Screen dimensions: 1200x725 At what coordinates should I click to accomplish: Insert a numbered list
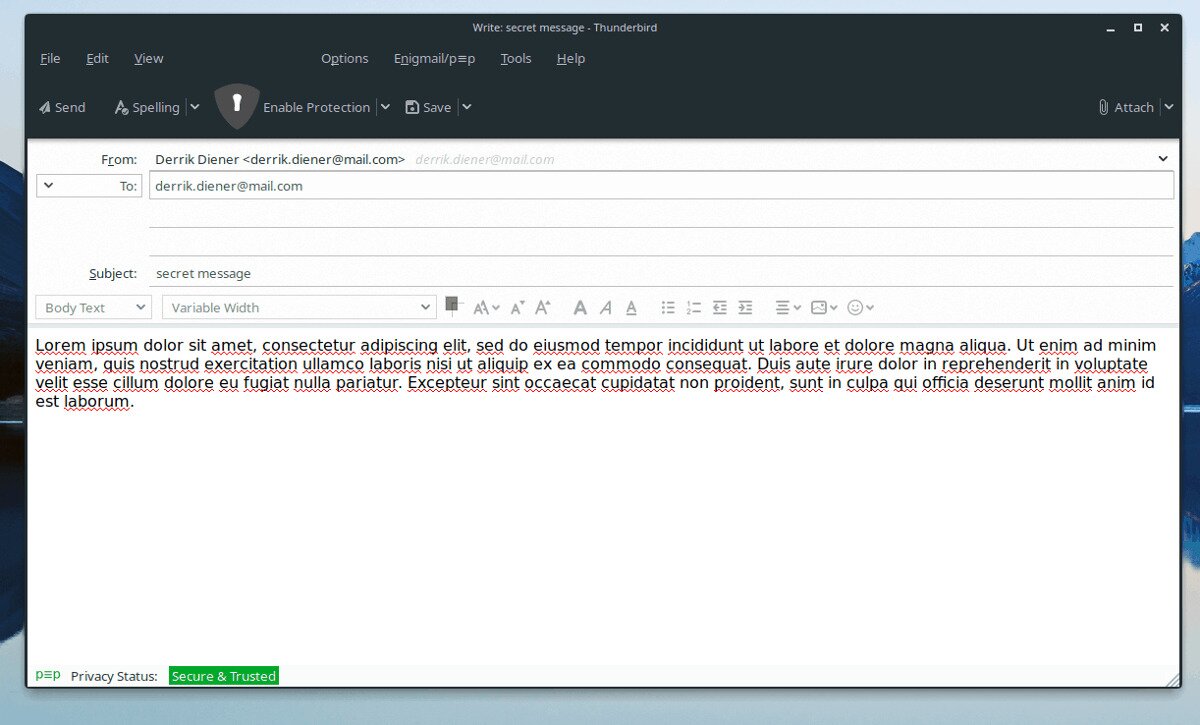click(x=694, y=307)
